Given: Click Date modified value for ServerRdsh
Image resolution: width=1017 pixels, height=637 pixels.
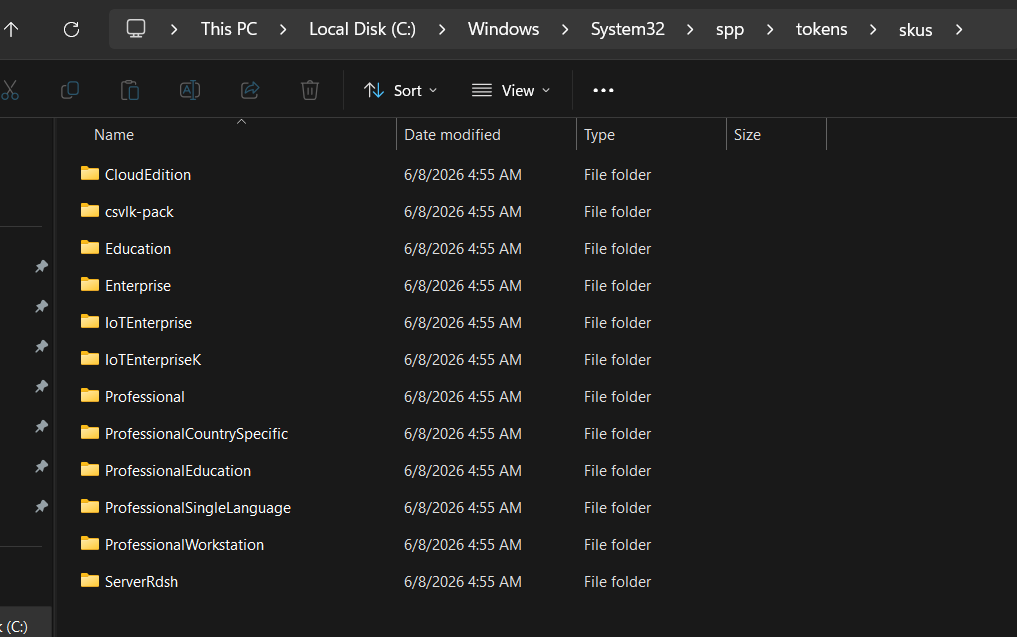Looking at the screenshot, I should coord(462,582).
